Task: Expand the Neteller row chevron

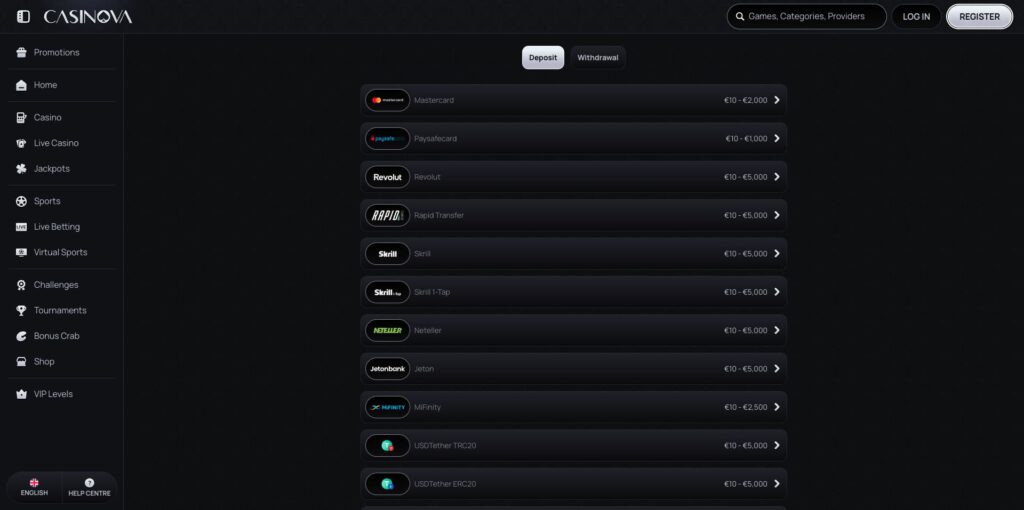Action: (776, 330)
